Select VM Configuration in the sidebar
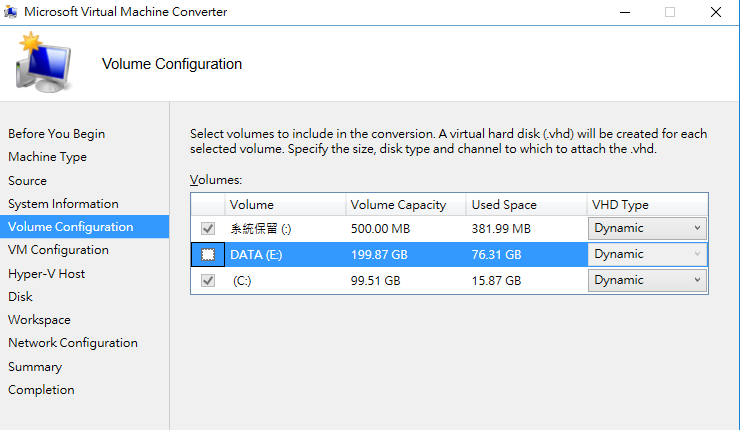Viewport: 740px width, 430px height. 58,250
